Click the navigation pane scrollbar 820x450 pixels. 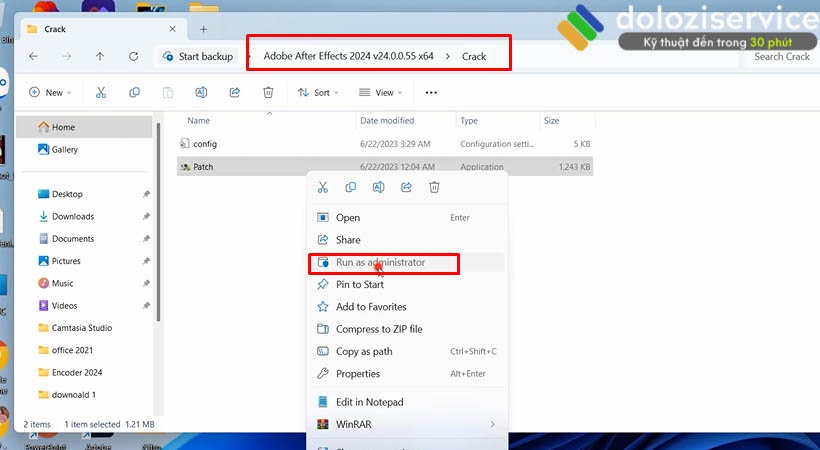point(157,222)
